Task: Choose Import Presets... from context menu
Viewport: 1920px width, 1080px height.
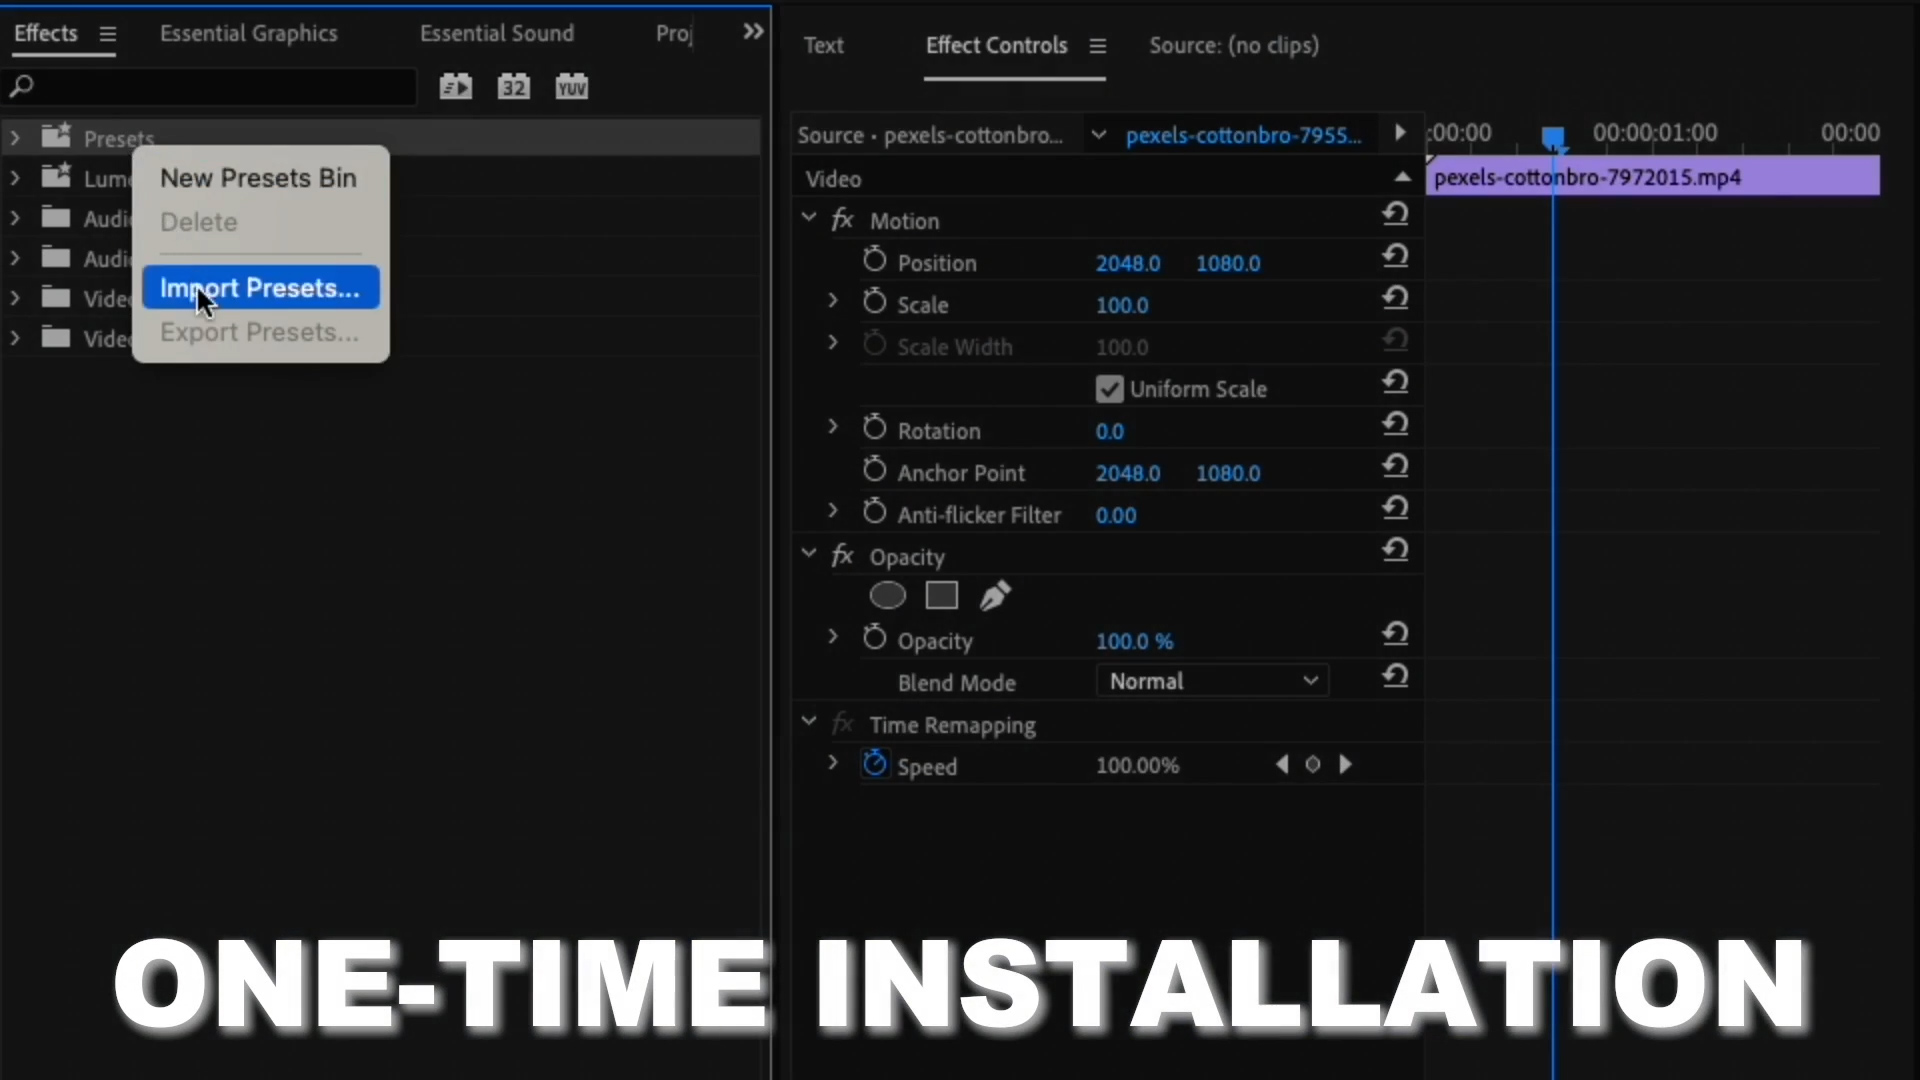Action: click(260, 288)
